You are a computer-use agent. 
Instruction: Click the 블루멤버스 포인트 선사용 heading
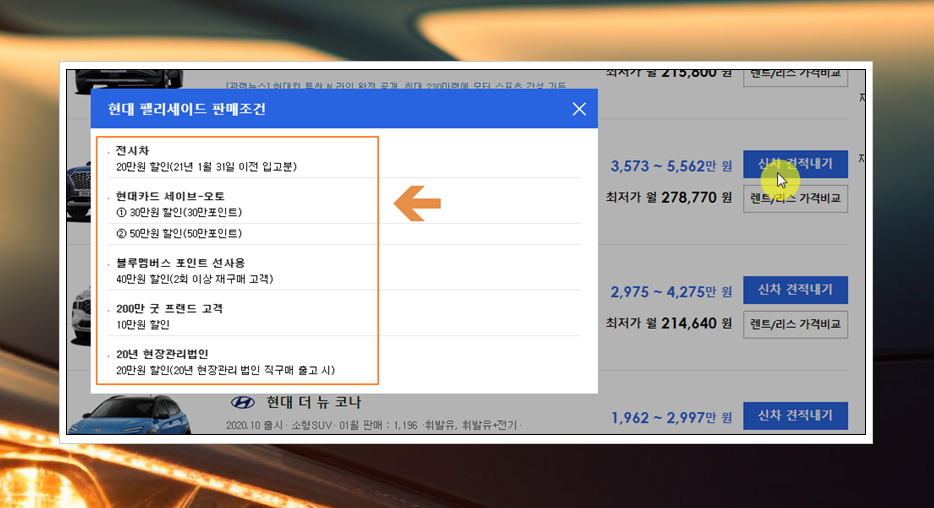(180, 263)
